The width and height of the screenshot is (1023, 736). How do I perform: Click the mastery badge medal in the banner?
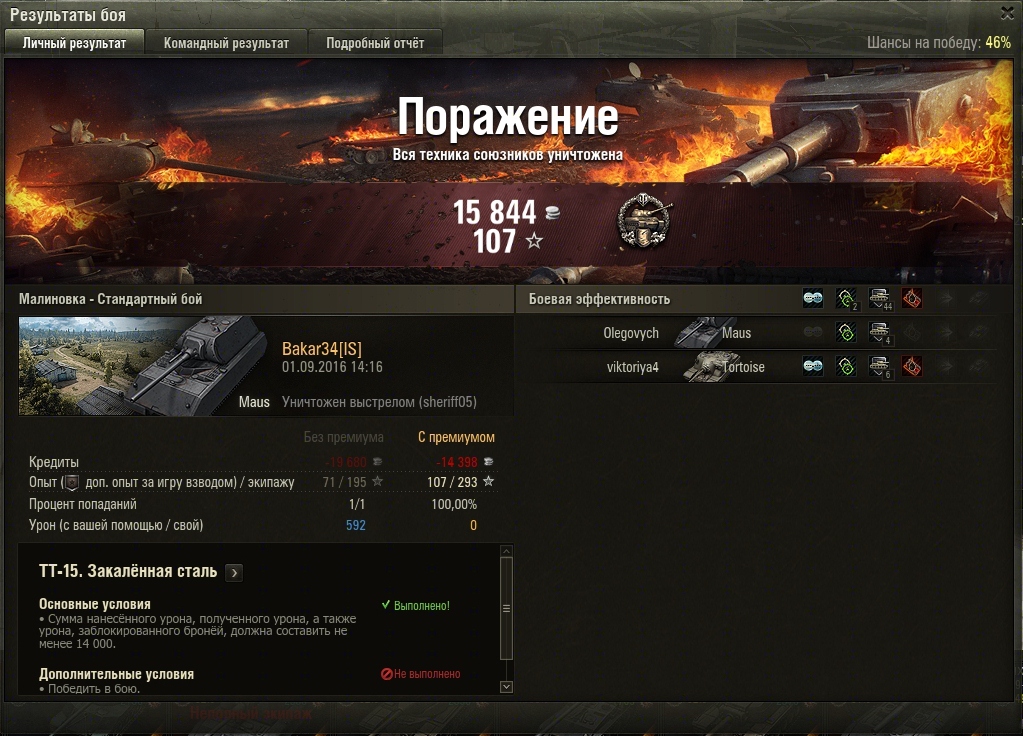click(x=644, y=220)
